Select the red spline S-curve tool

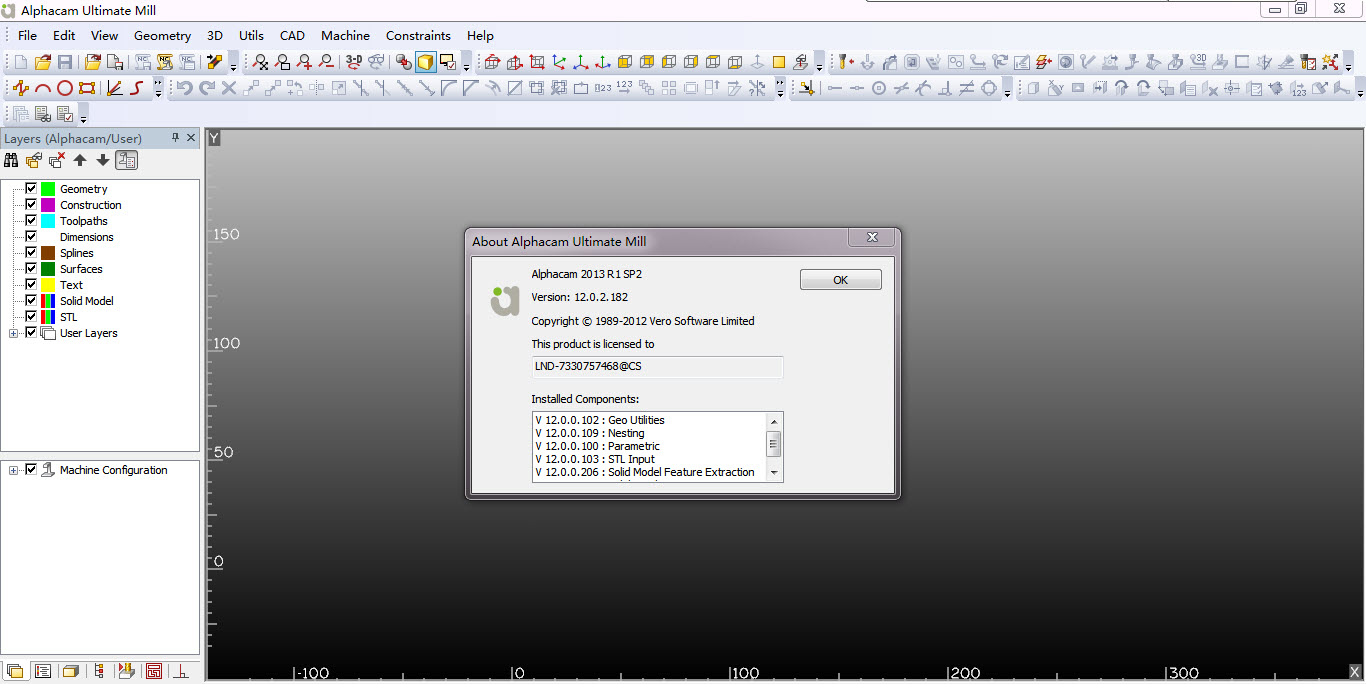pyautogui.click(x=137, y=88)
